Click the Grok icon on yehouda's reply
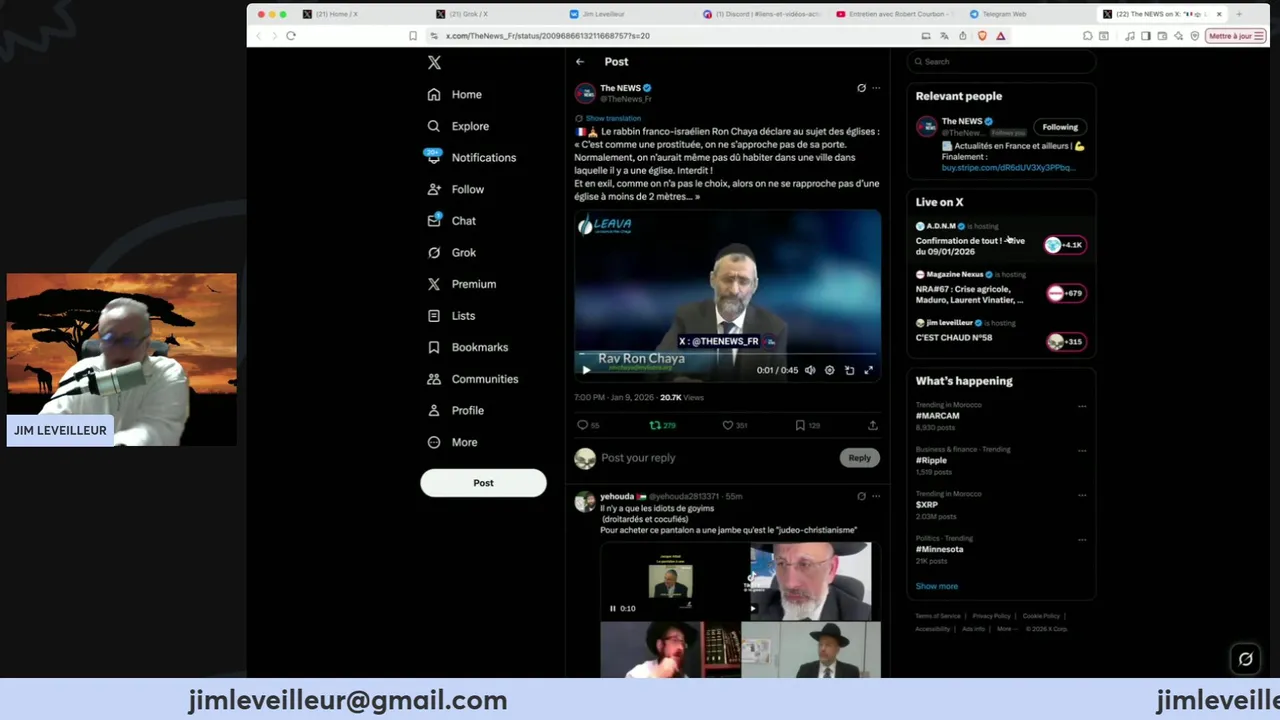The height and width of the screenshot is (720, 1280). [x=861, y=496]
